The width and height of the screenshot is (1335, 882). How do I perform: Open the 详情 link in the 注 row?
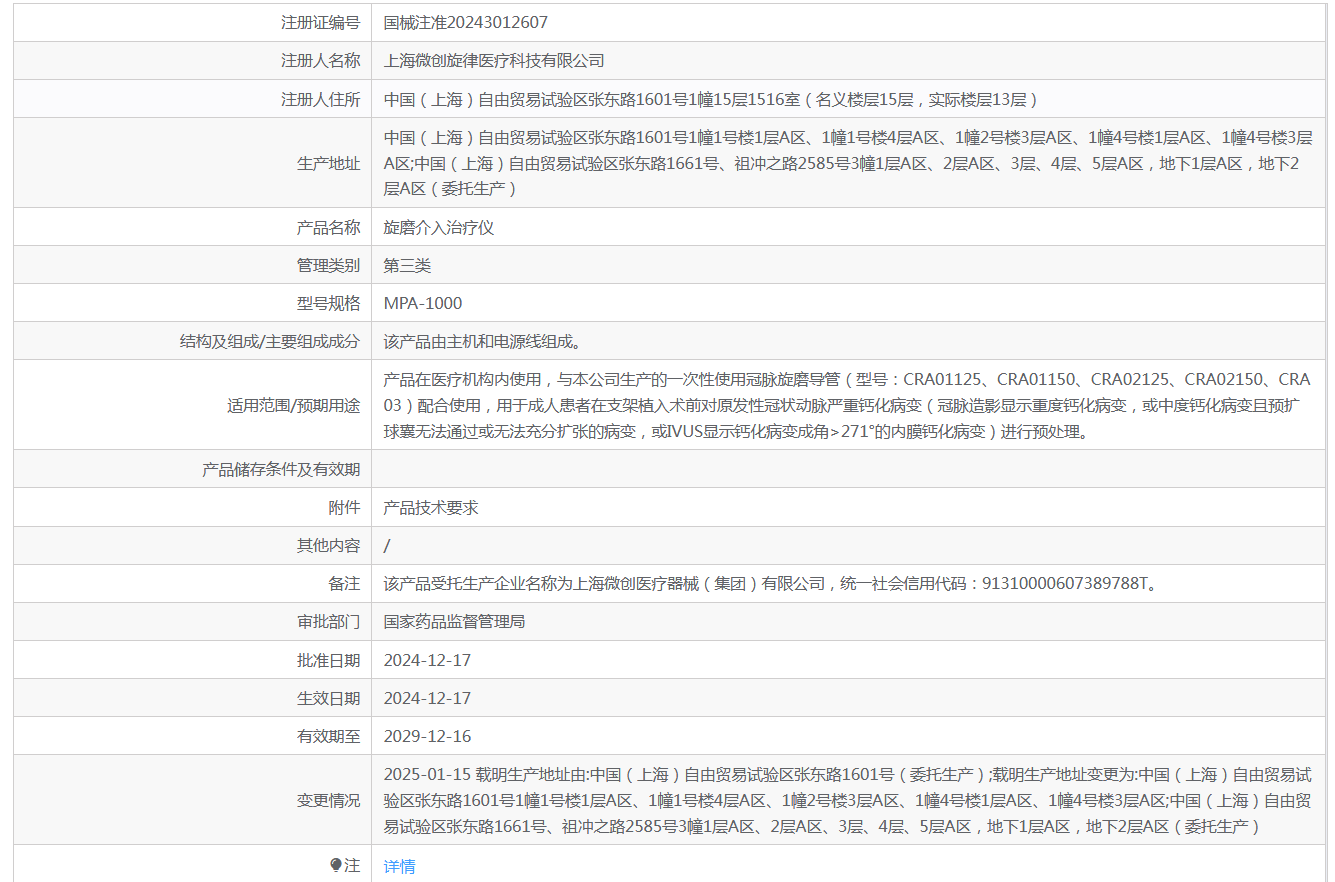tap(399, 866)
